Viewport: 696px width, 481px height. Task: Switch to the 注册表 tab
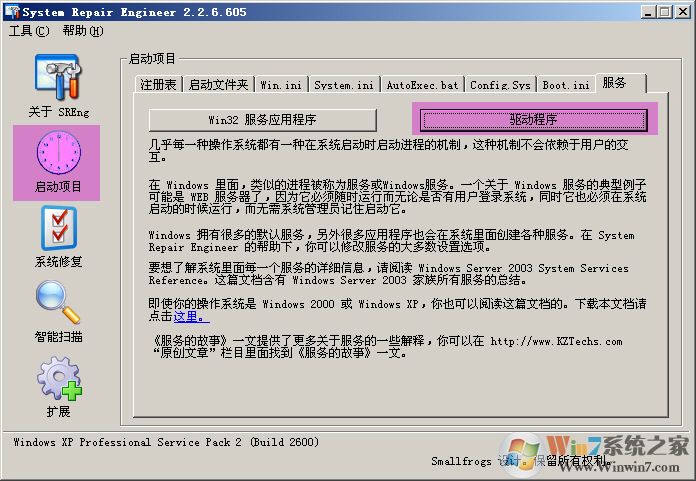[x=158, y=85]
